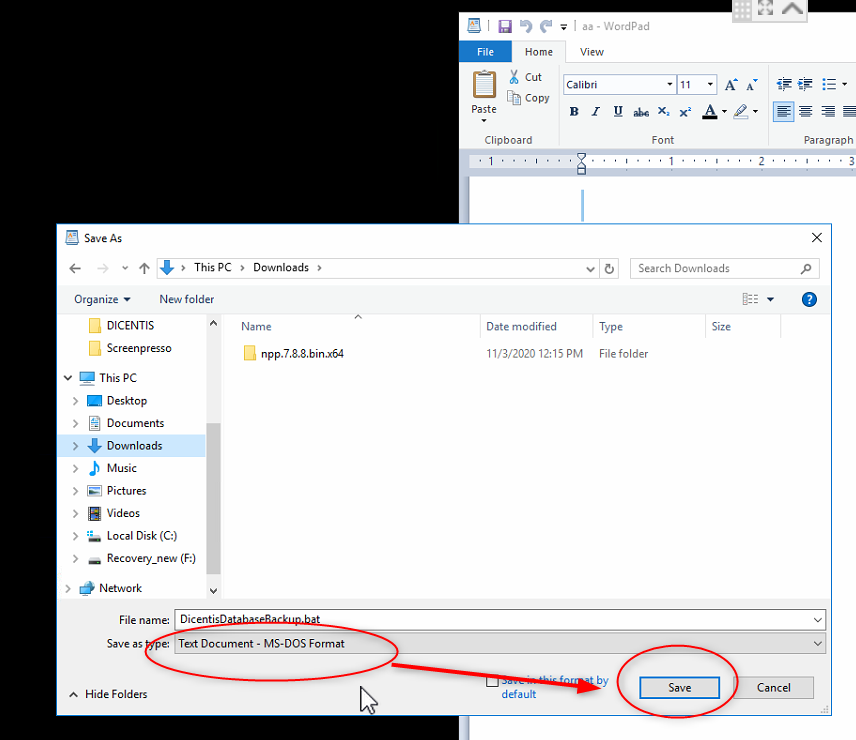This screenshot has height=740, width=856.
Task: Click the New folder button
Action: point(186,299)
